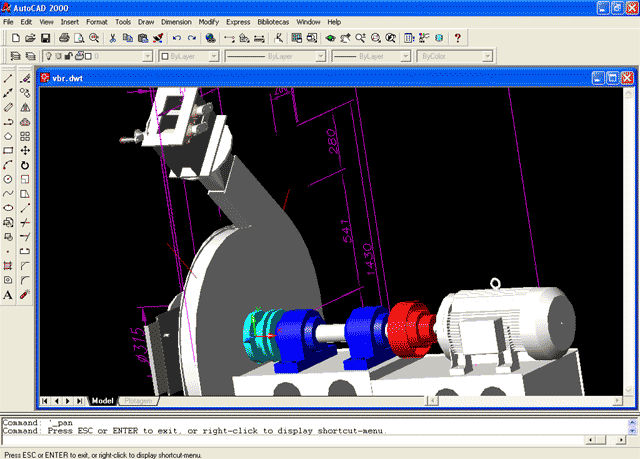Activate the Multiline Text tool
Viewport: 640px width, 459px height.
(x=8, y=295)
